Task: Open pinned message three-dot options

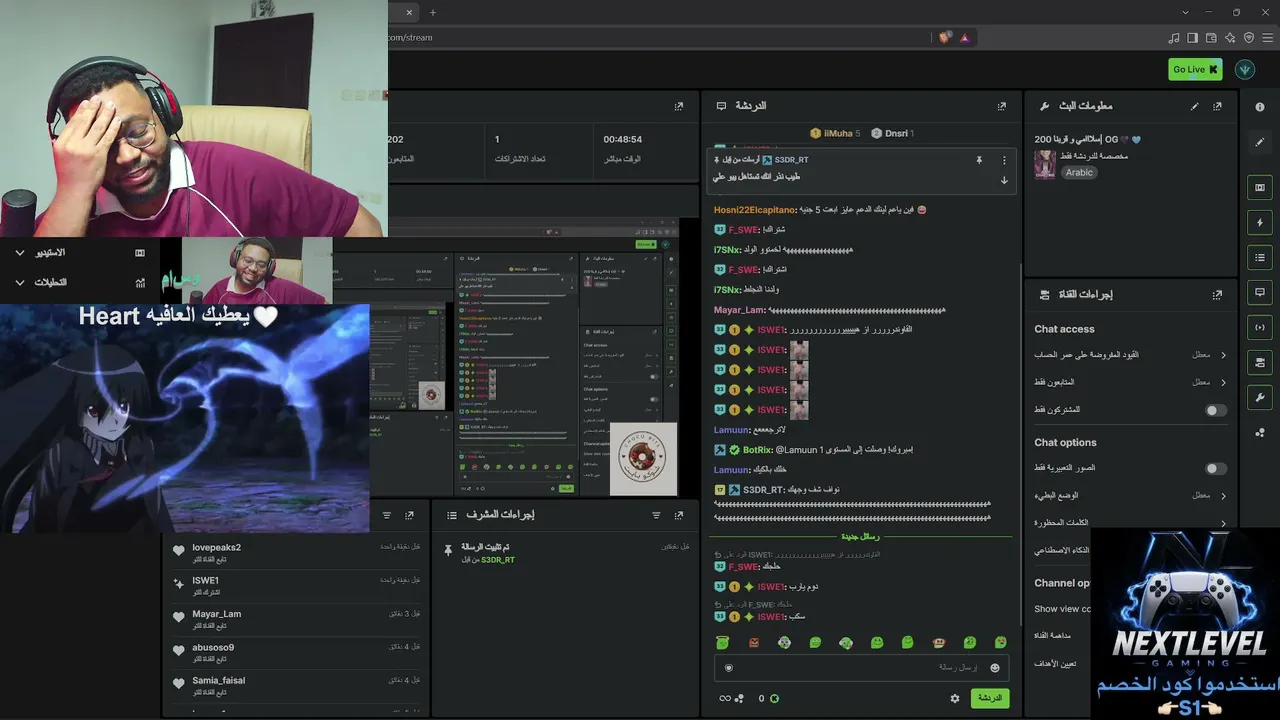Action: tap(1004, 160)
